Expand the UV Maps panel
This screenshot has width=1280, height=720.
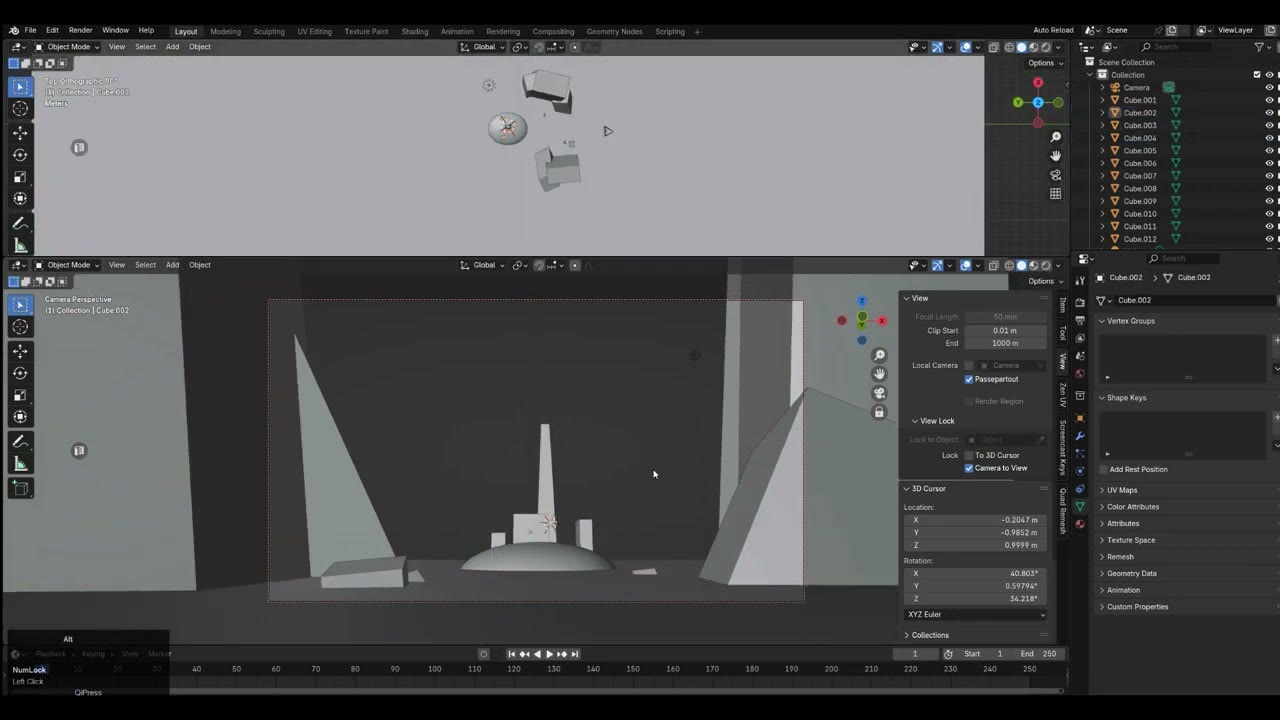coord(1122,490)
